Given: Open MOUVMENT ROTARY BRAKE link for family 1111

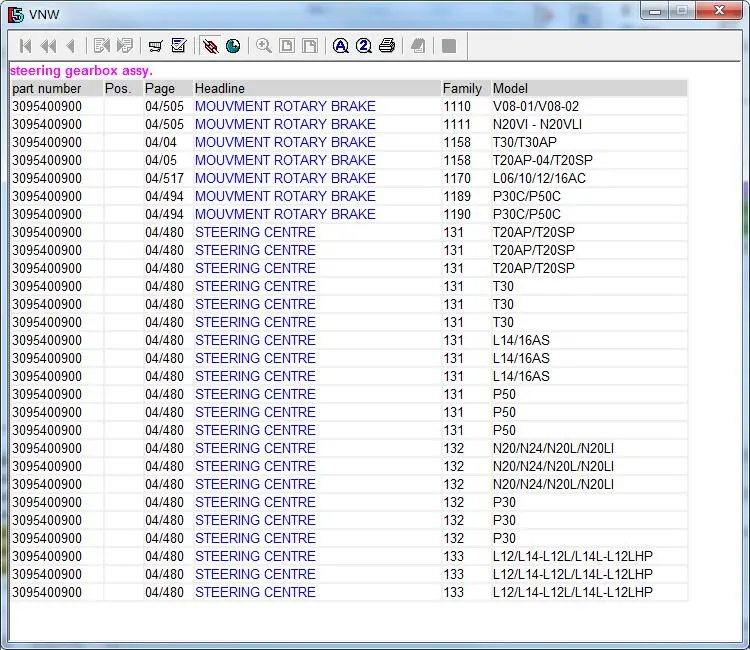Looking at the screenshot, I should (285, 124).
